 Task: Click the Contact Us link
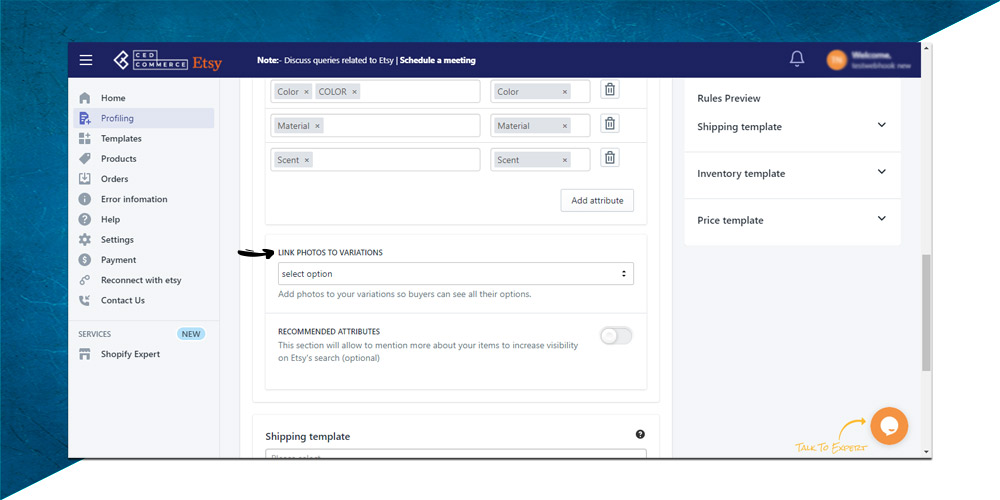(x=122, y=300)
